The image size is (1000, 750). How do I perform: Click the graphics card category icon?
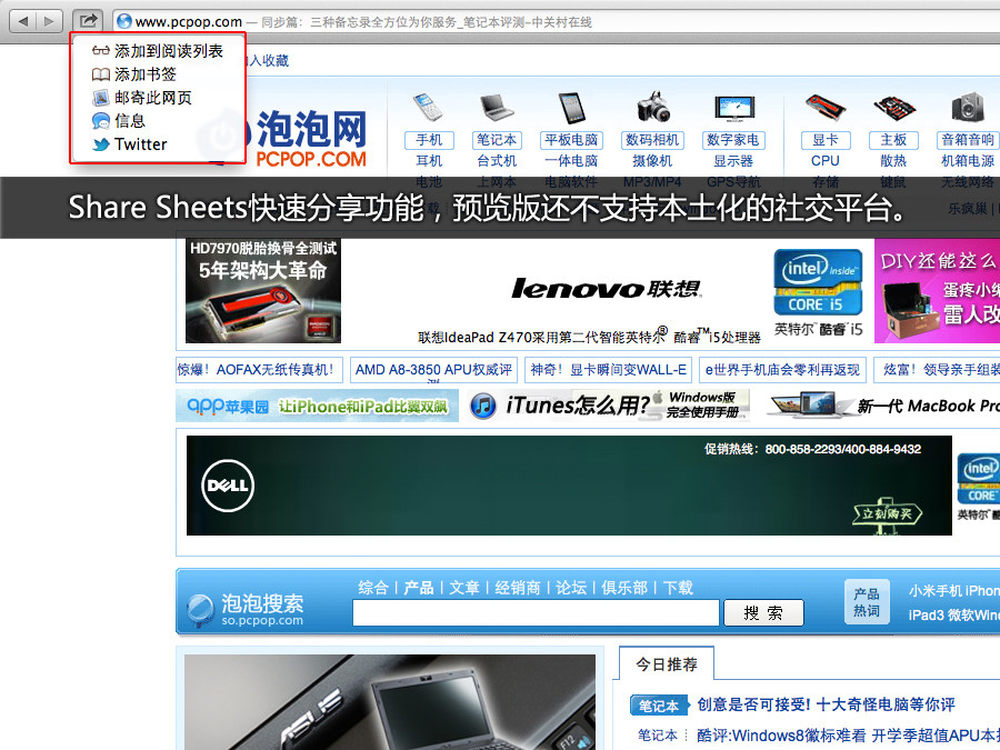point(825,107)
